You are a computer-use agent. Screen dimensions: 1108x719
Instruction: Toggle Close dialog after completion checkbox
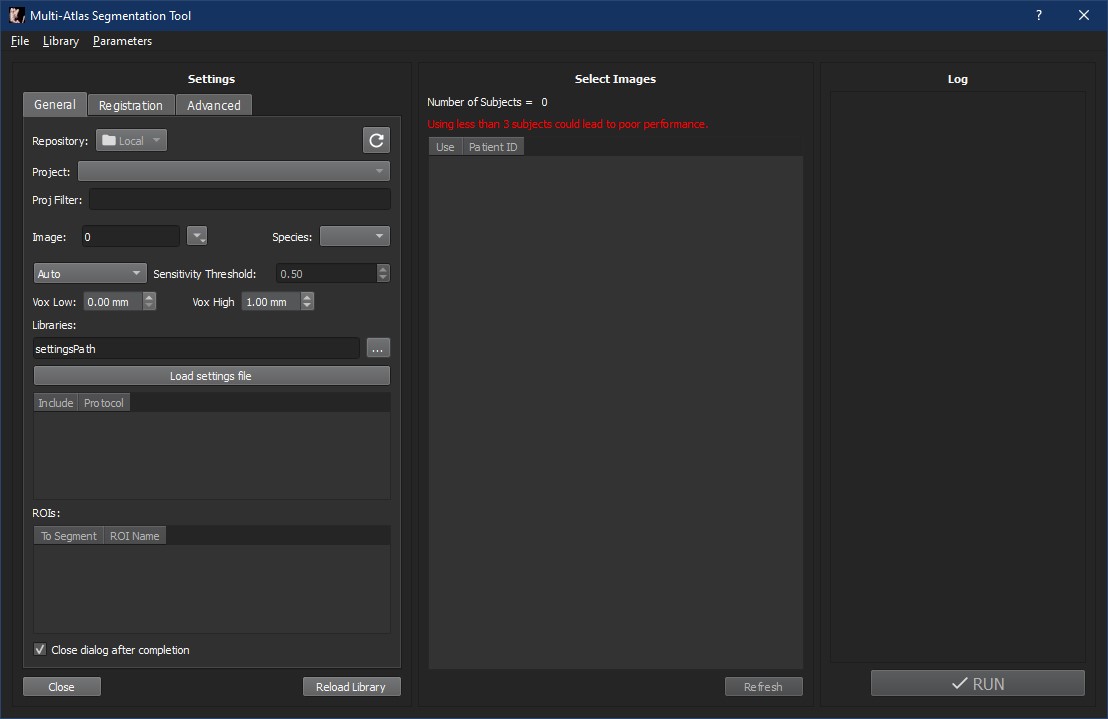click(40, 650)
